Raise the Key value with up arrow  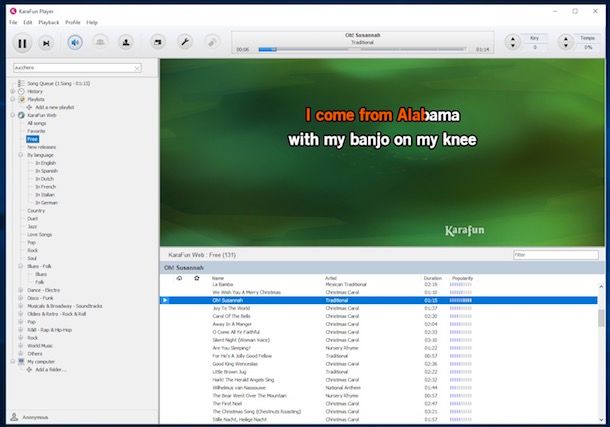(514, 38)
